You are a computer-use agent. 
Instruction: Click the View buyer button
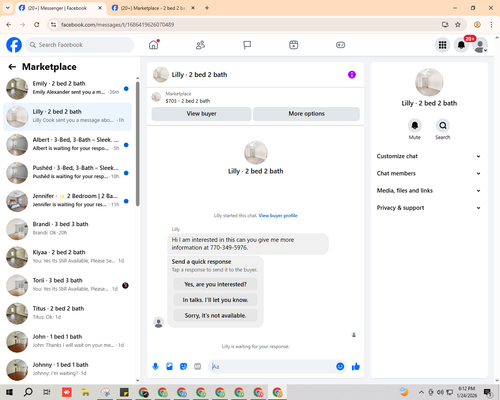(x=201, y=114)
